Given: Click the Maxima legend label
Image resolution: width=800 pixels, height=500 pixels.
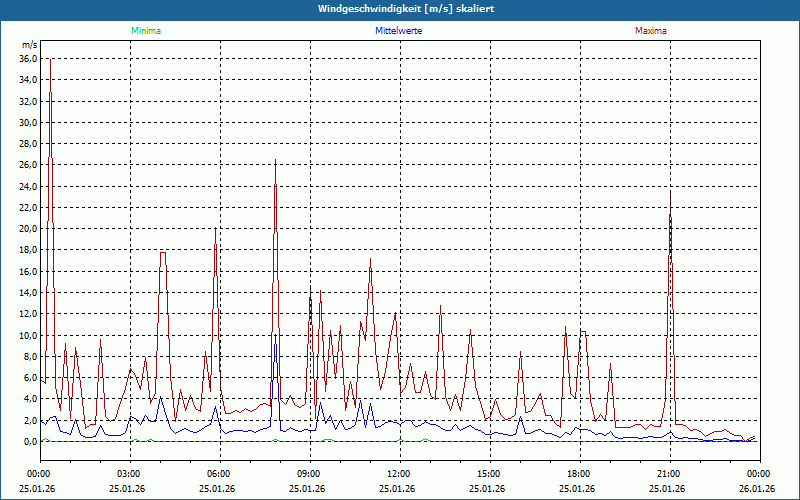Looking at the screenshot, I should coord(651,31).
